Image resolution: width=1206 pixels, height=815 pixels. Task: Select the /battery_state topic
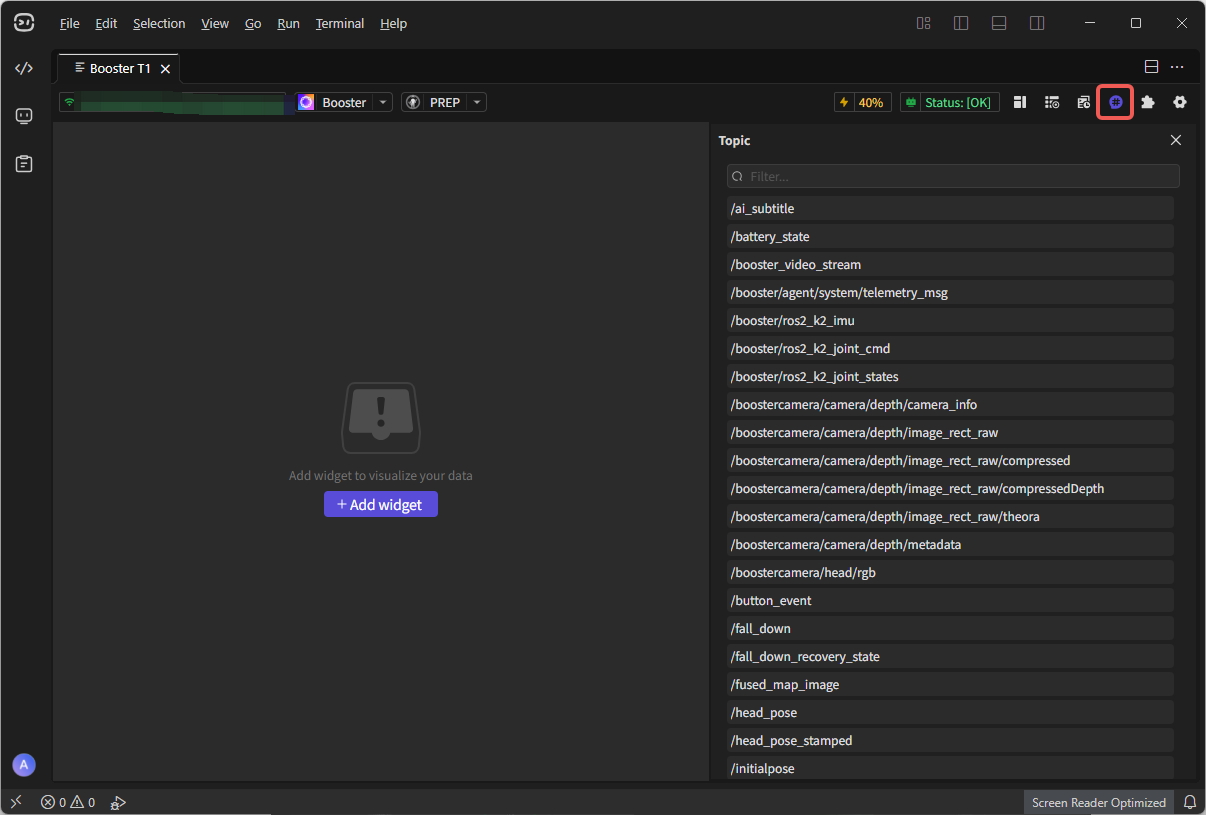click(x=950, y=236)
